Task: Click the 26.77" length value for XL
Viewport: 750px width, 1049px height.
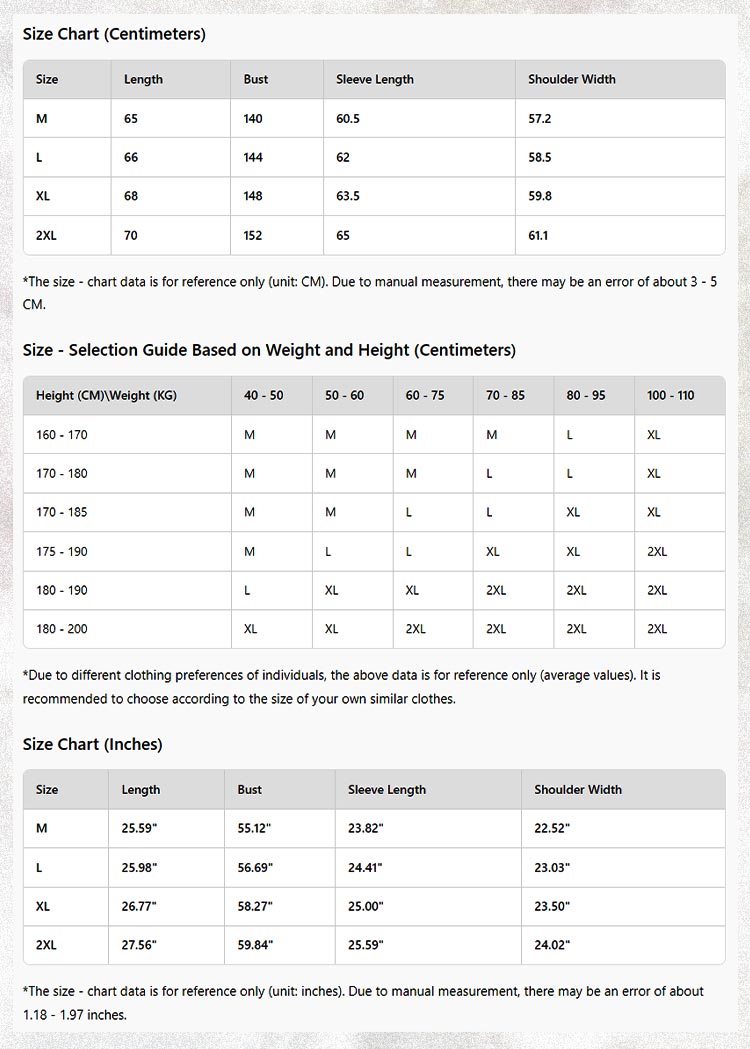Action: 139,906
